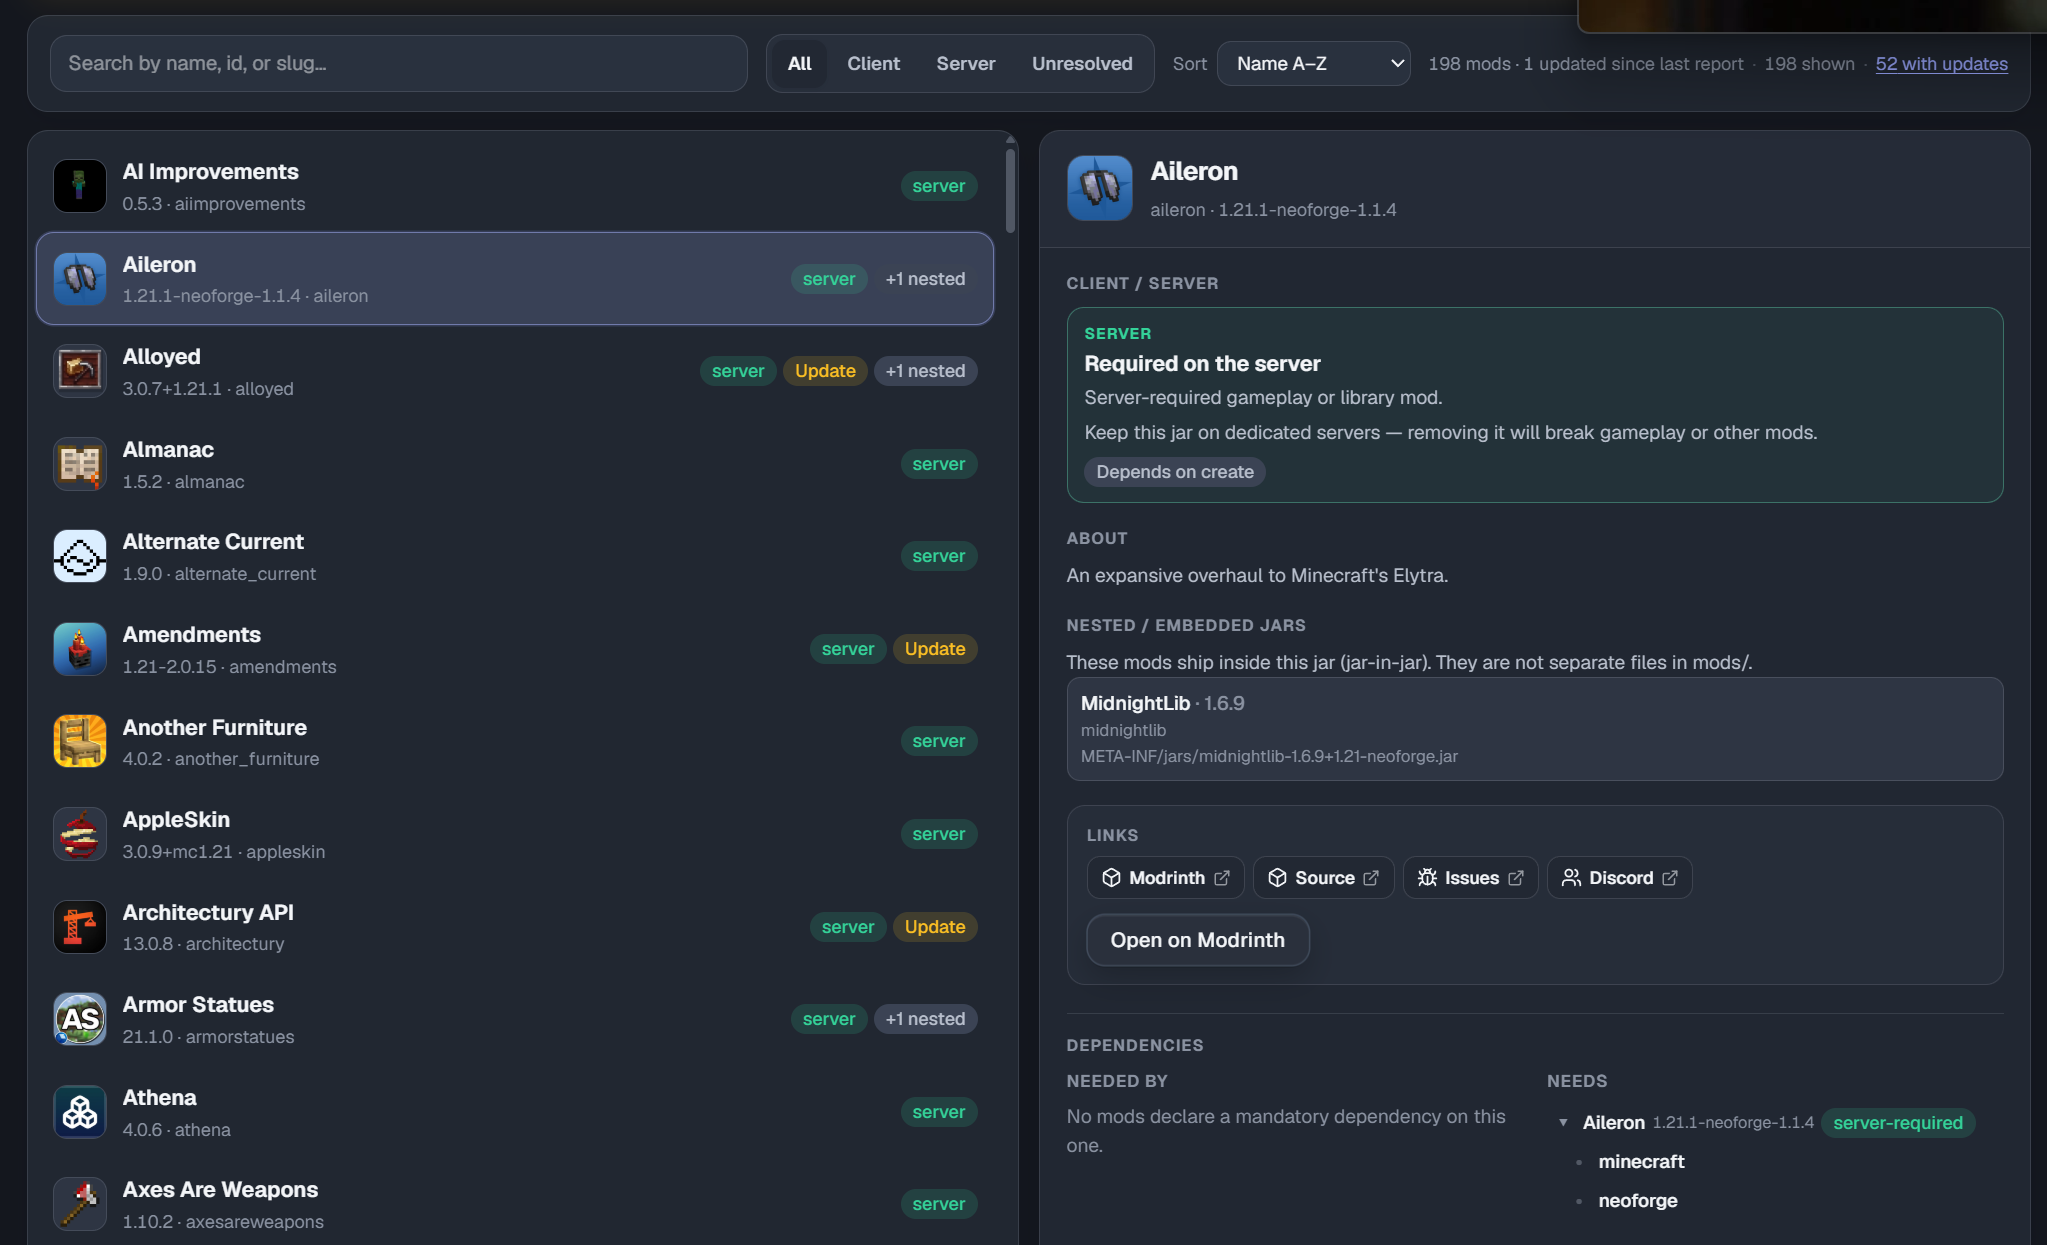Click the Amendments mod icon
Screen dimensions: 2047x1245
click(80, 649)
